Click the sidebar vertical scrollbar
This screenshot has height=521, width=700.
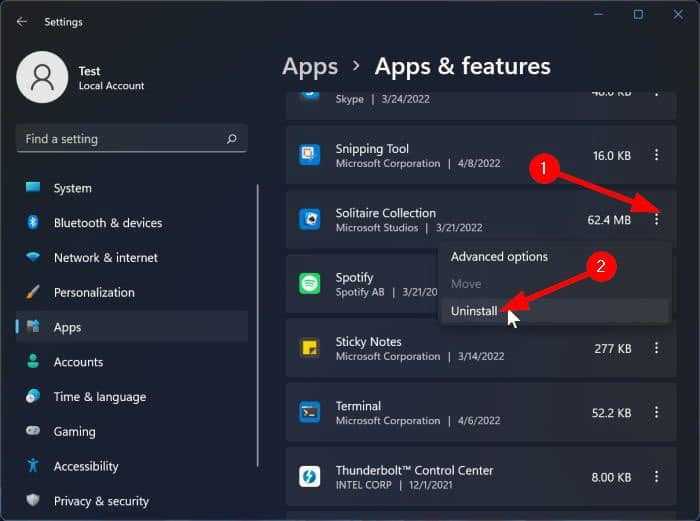[x=258, y=325]
